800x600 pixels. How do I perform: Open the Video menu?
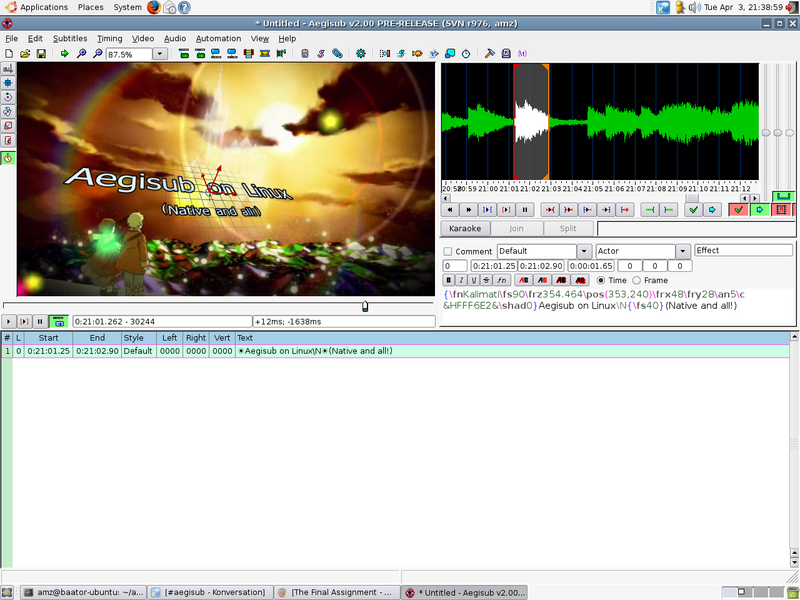tap(143, 38)
